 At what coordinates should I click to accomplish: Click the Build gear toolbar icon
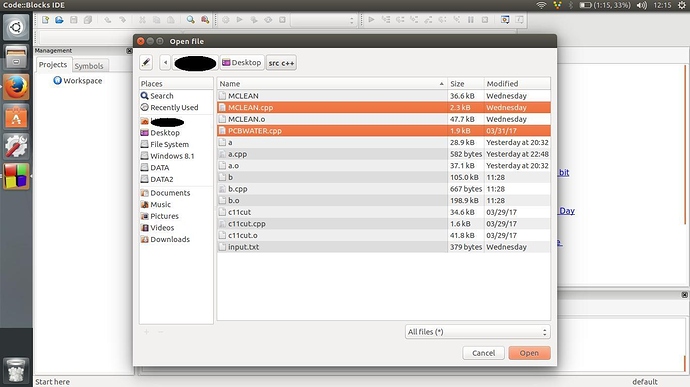pyautogui.click(x=226, y=20)
